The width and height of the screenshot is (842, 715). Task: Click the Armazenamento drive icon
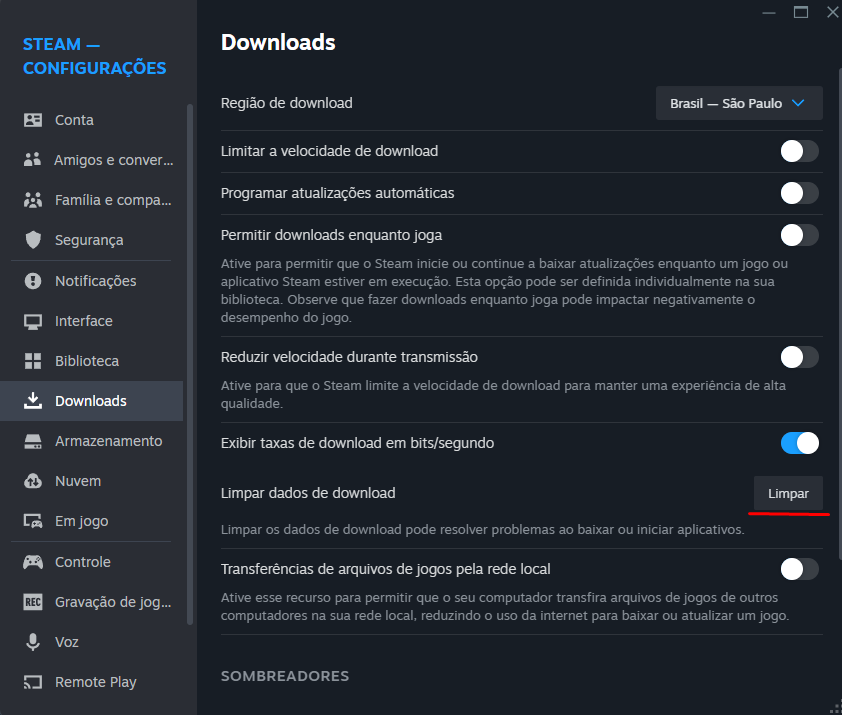click(33, 441)
